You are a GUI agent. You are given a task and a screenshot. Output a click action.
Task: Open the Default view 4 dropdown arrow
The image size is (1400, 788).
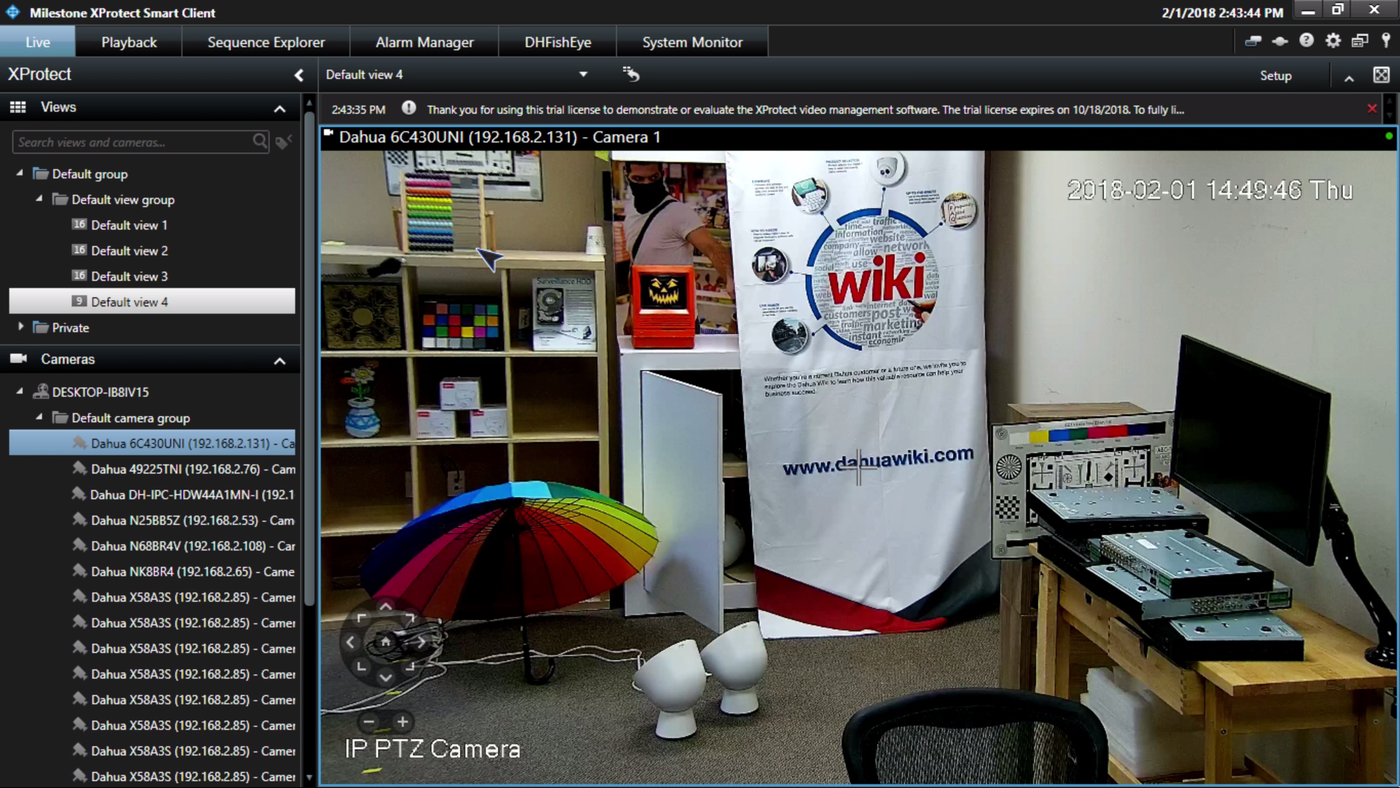(583, 75)
